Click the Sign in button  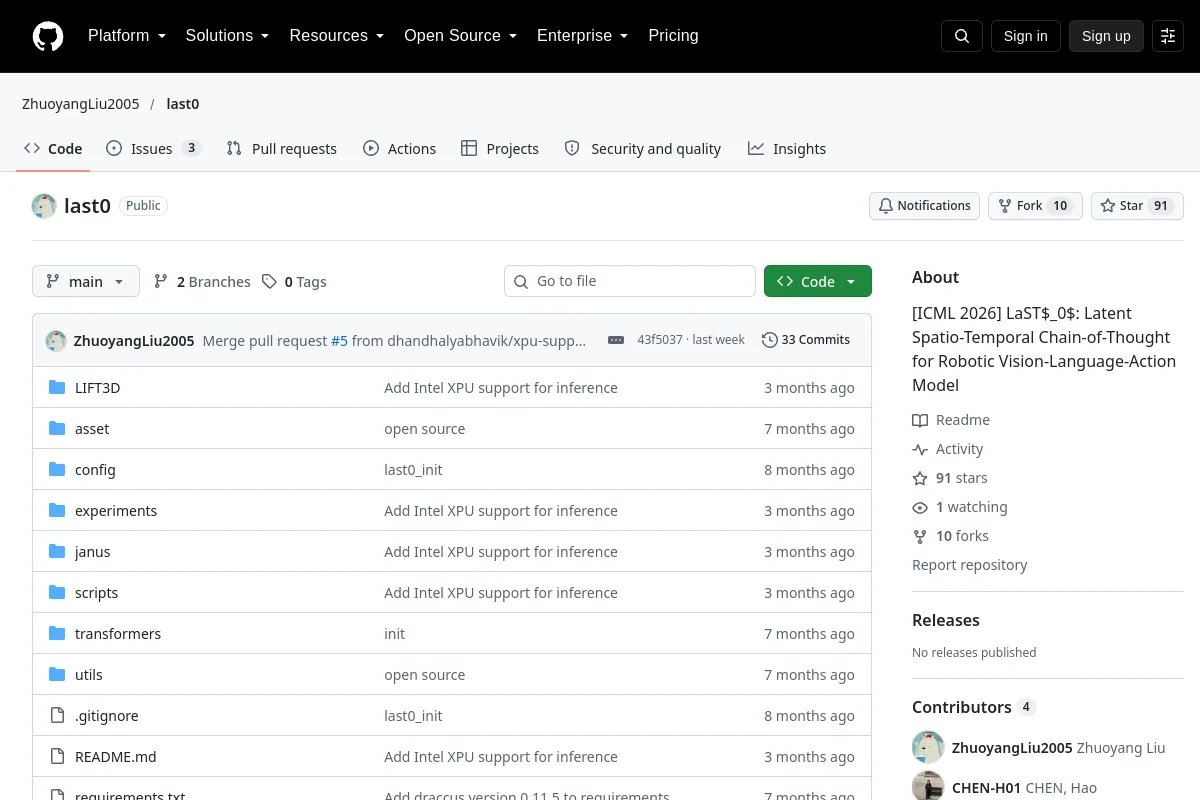click(x=1025, y=36)
